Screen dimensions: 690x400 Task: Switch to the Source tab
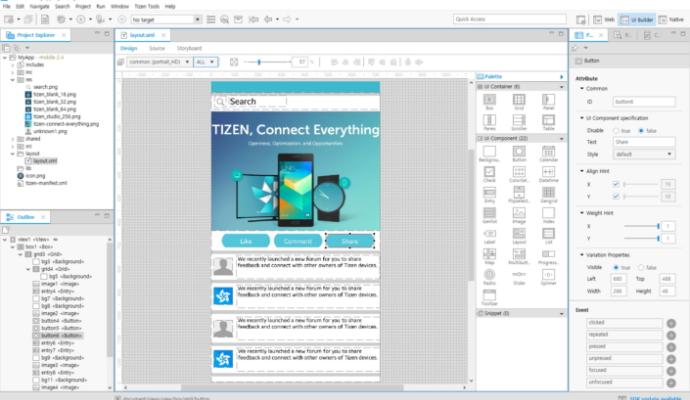click(x=157, y=48)
